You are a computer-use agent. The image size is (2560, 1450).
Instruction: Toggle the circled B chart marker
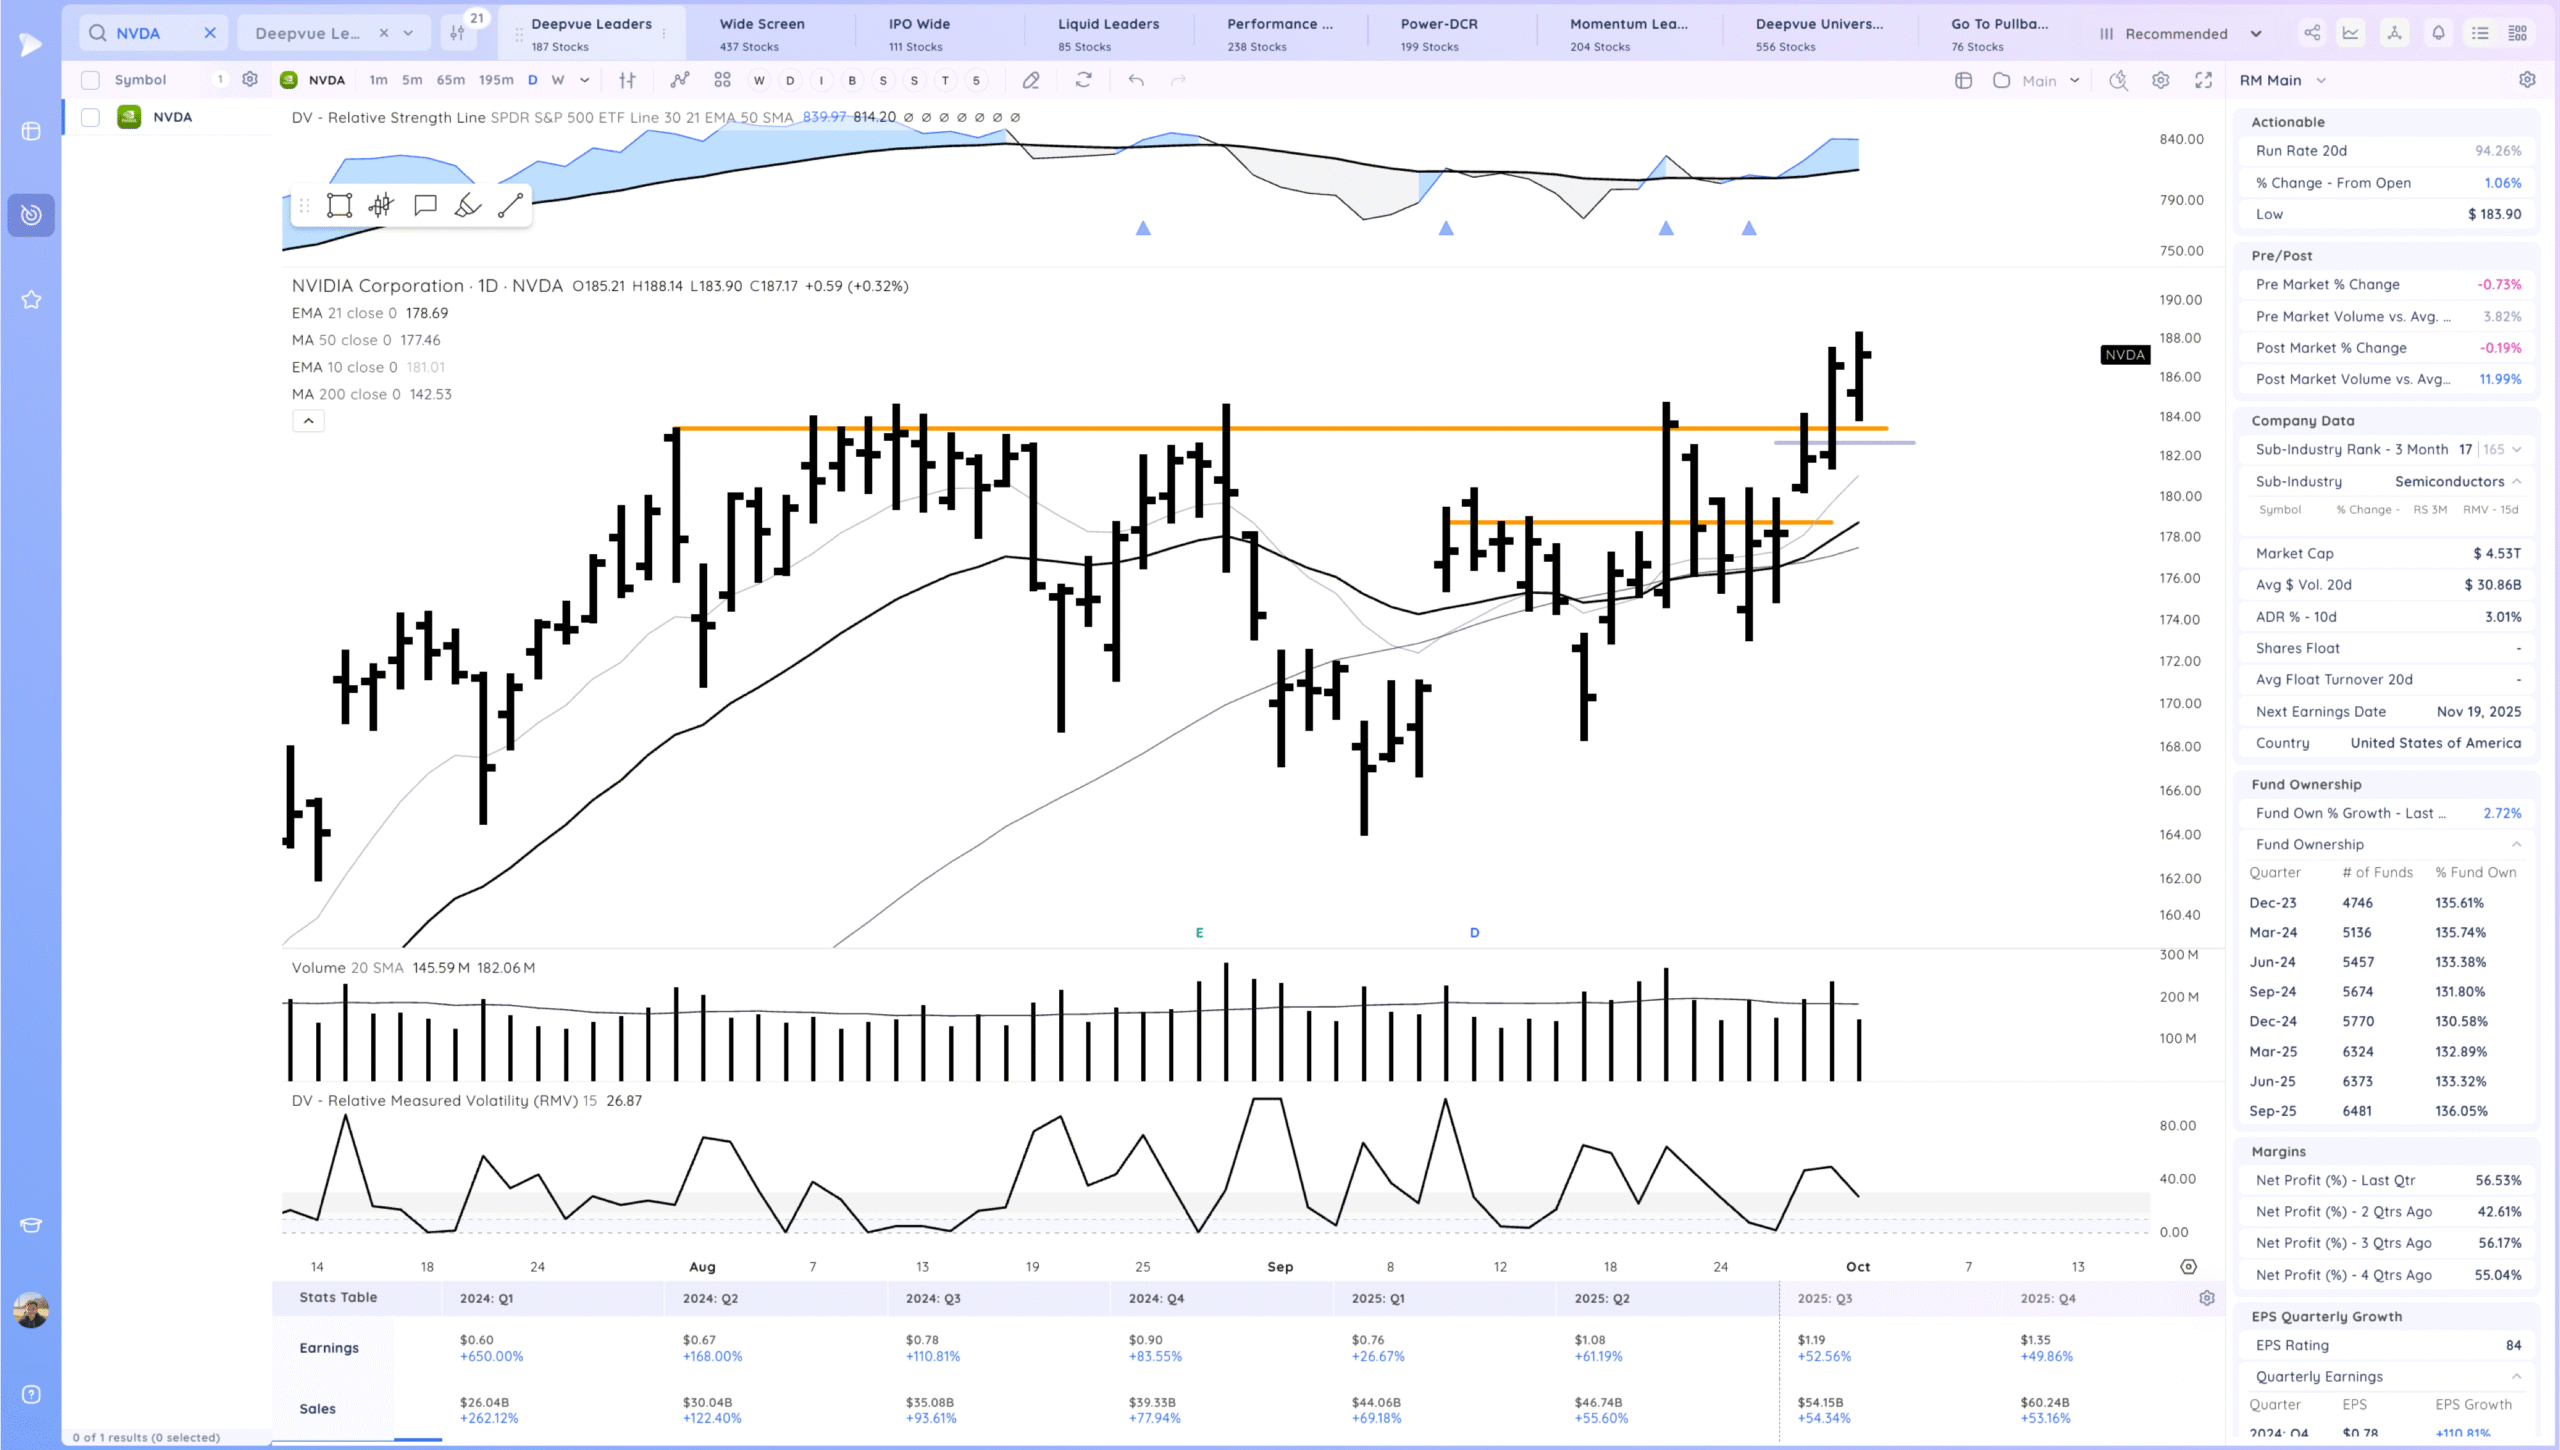(x=852, y=80)
